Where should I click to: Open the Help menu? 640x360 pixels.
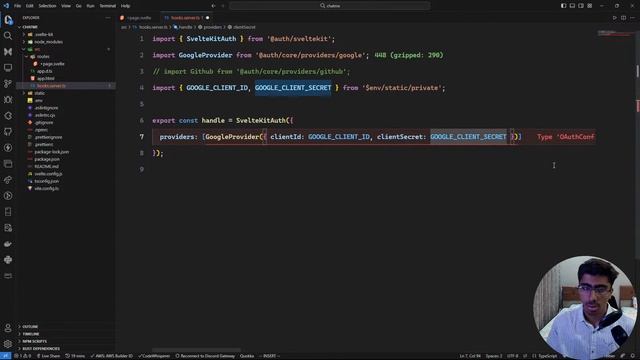(125, 6)
